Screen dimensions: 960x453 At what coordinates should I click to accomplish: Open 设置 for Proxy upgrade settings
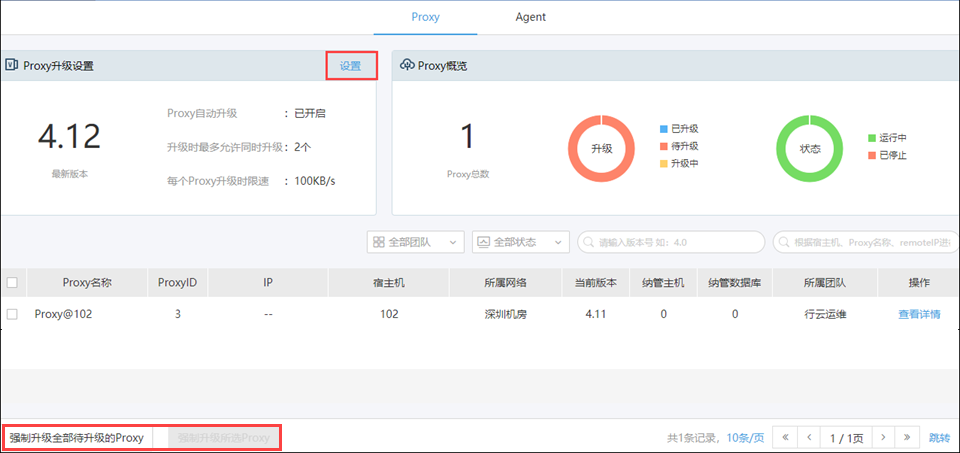(x=350, y=66)
